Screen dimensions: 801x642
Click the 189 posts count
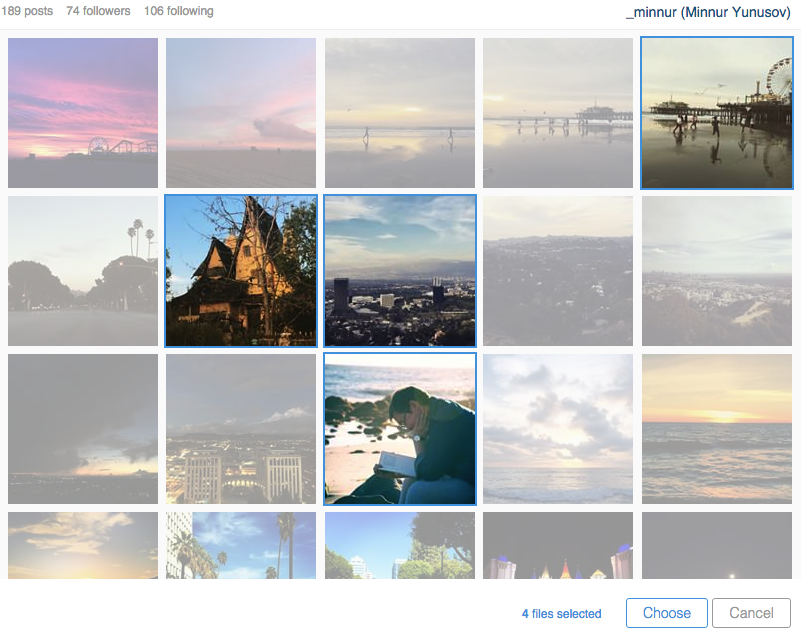29,11
